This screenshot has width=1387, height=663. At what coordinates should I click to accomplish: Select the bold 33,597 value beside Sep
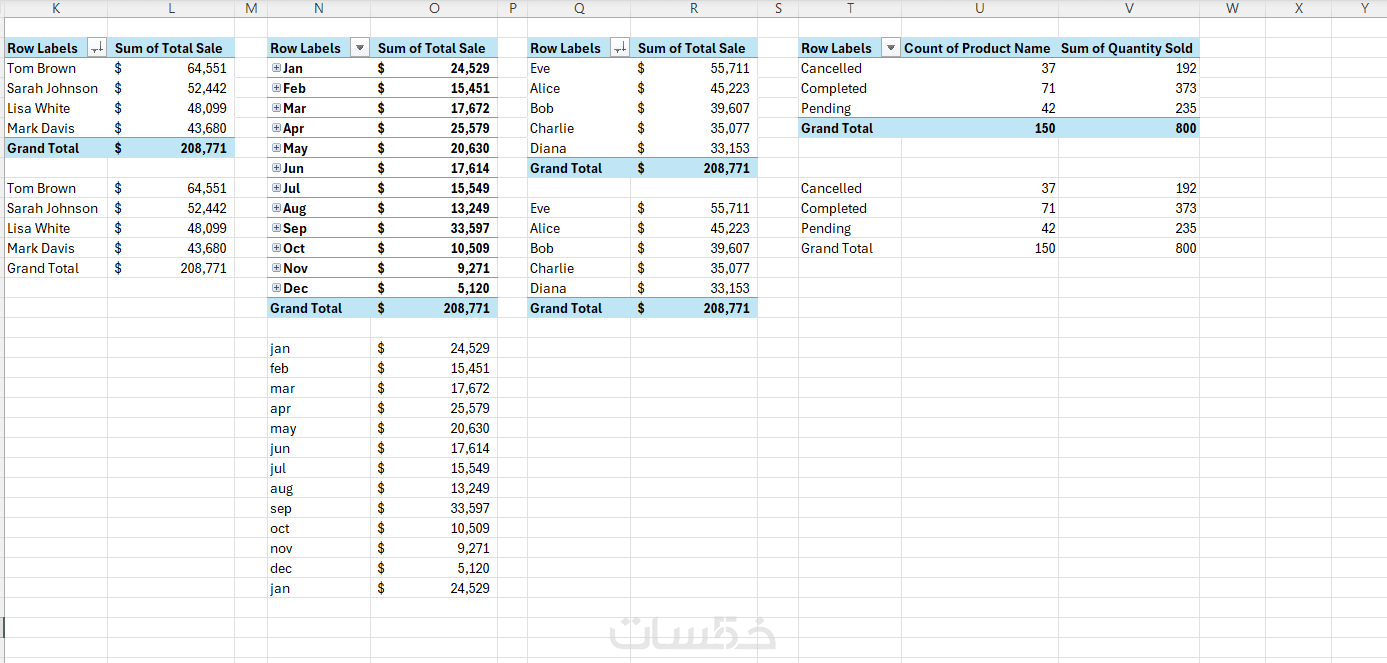tap(434, 228)
